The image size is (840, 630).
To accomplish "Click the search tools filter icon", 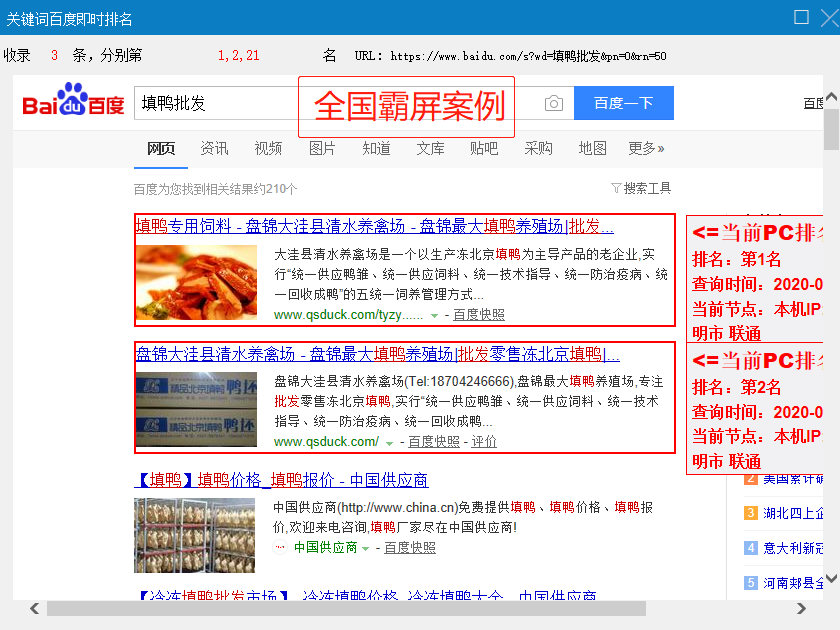I will pyautogui.click(x=616, y=188).
